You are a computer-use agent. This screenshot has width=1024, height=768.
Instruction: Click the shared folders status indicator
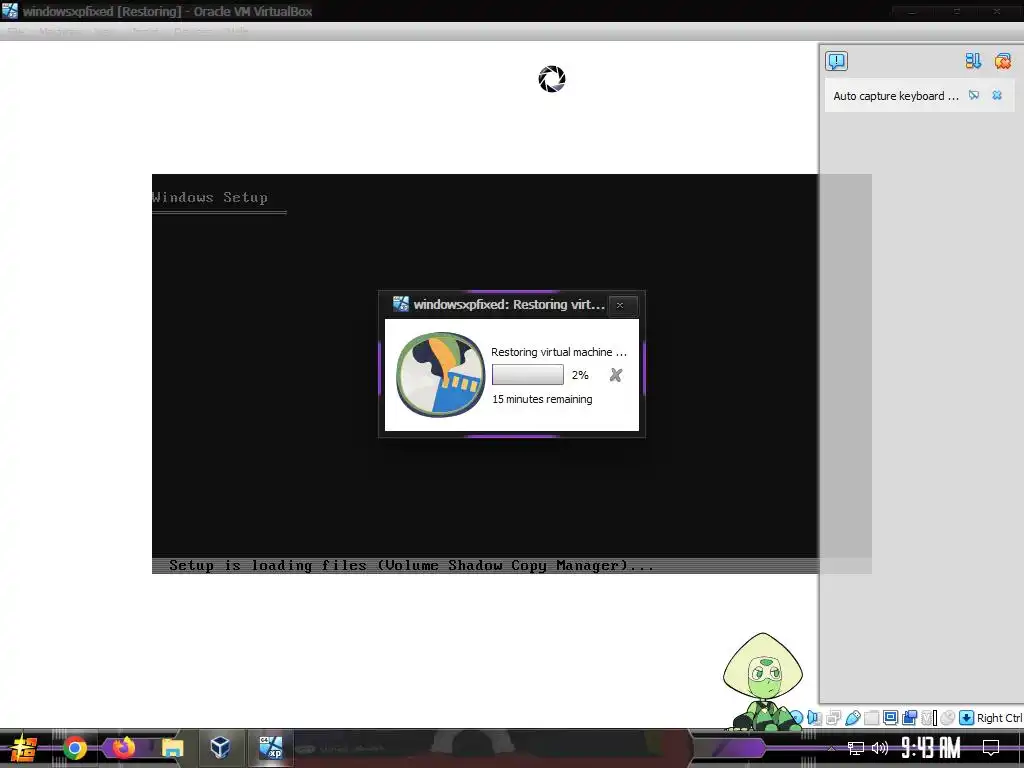(x=872, y=718)
